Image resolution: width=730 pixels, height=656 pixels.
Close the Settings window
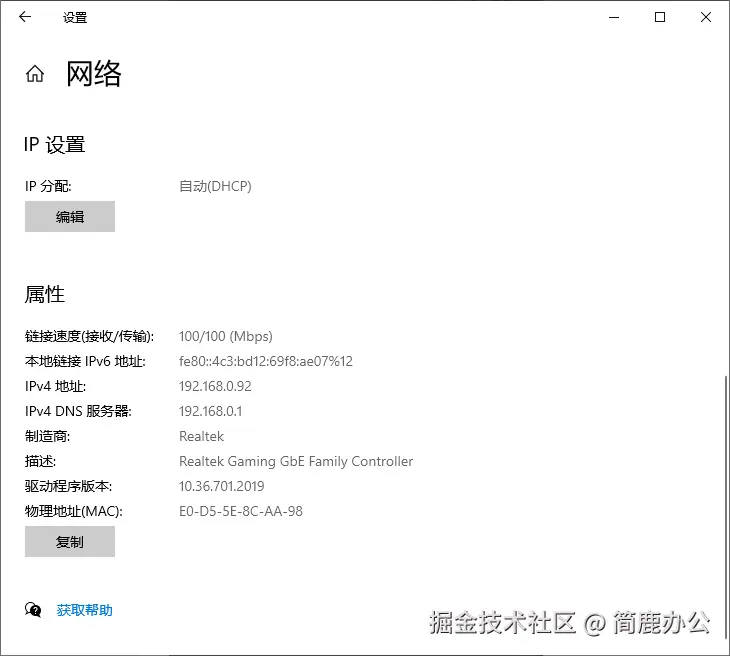tap(706, 17)
